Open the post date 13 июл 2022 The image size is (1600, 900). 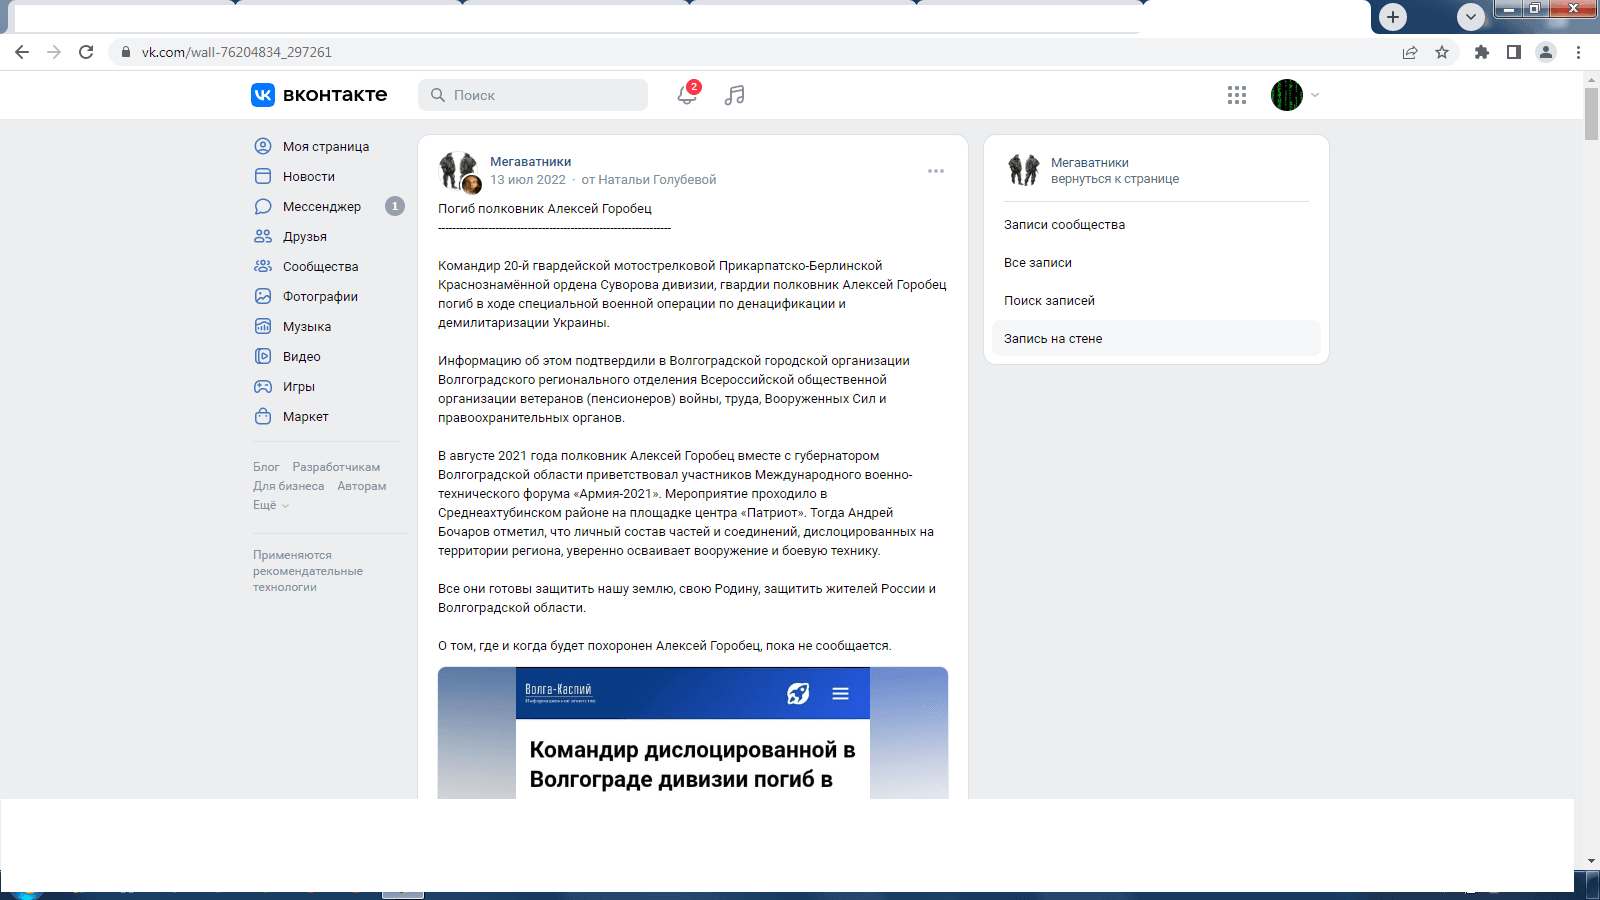click(x=528, y=180)
